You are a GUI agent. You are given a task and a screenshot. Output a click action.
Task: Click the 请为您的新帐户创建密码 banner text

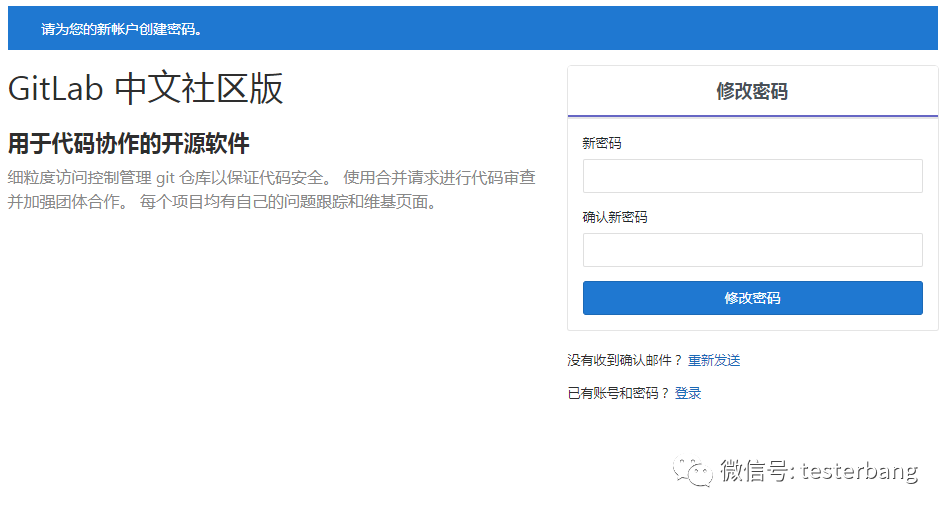[122, 29]
